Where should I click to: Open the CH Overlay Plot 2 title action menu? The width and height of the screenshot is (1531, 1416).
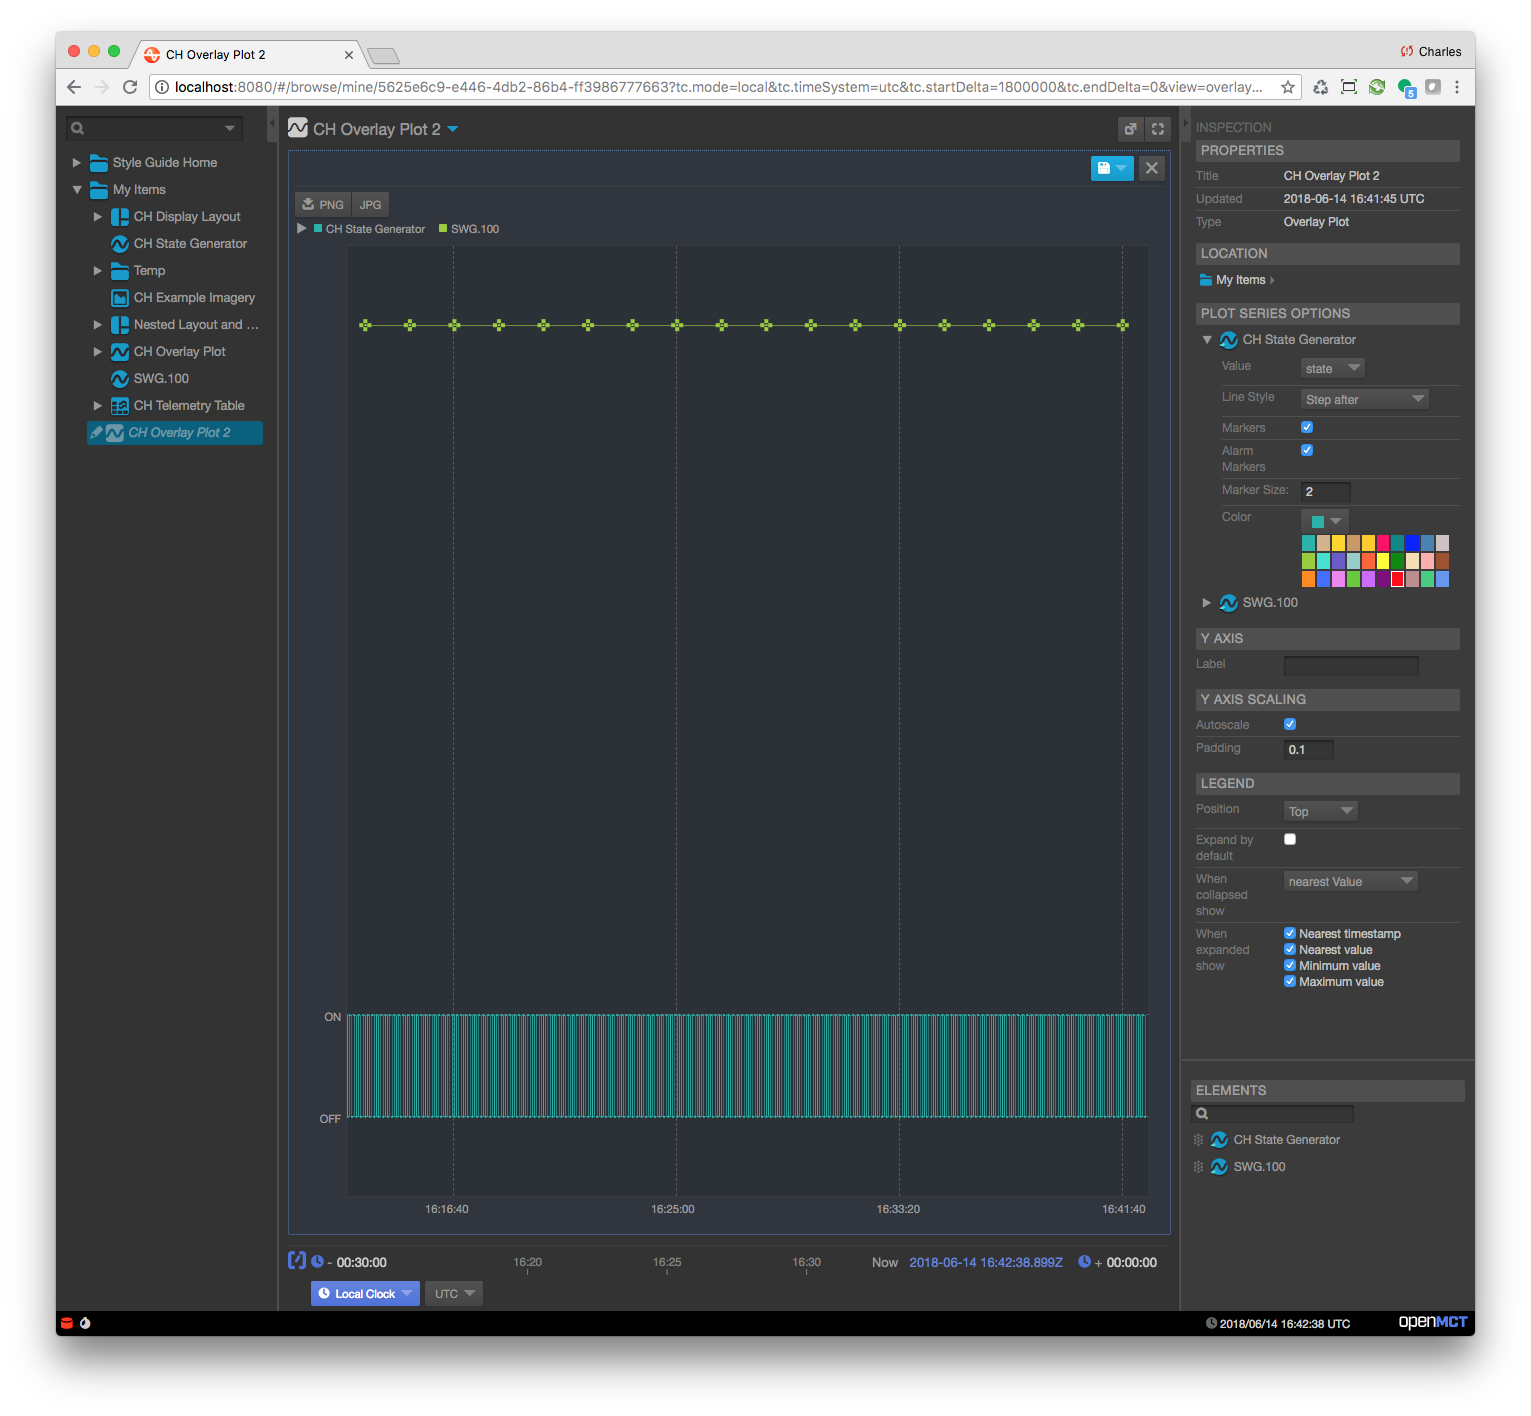click(453, 128)
